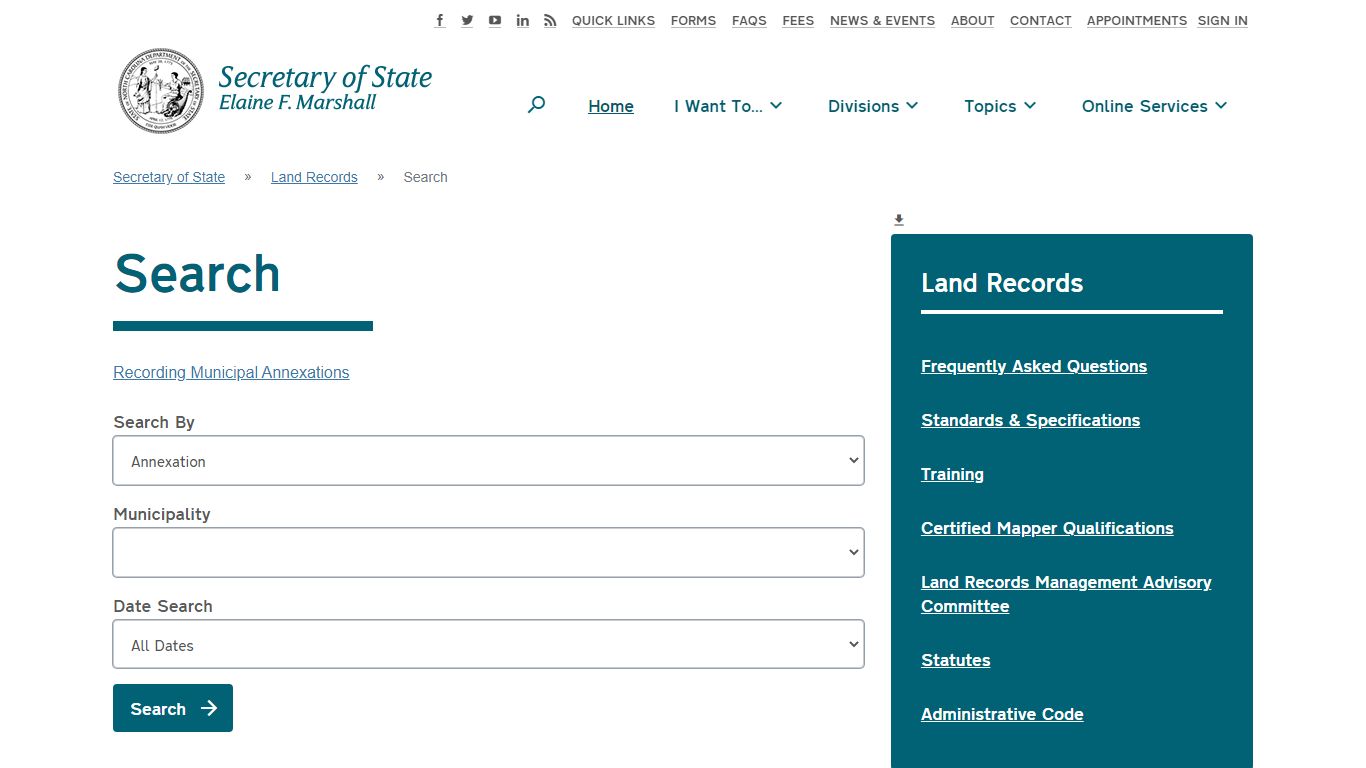Screen dimensions: 1366x768
Task: Open About in top bar
Action: point(972,20)
